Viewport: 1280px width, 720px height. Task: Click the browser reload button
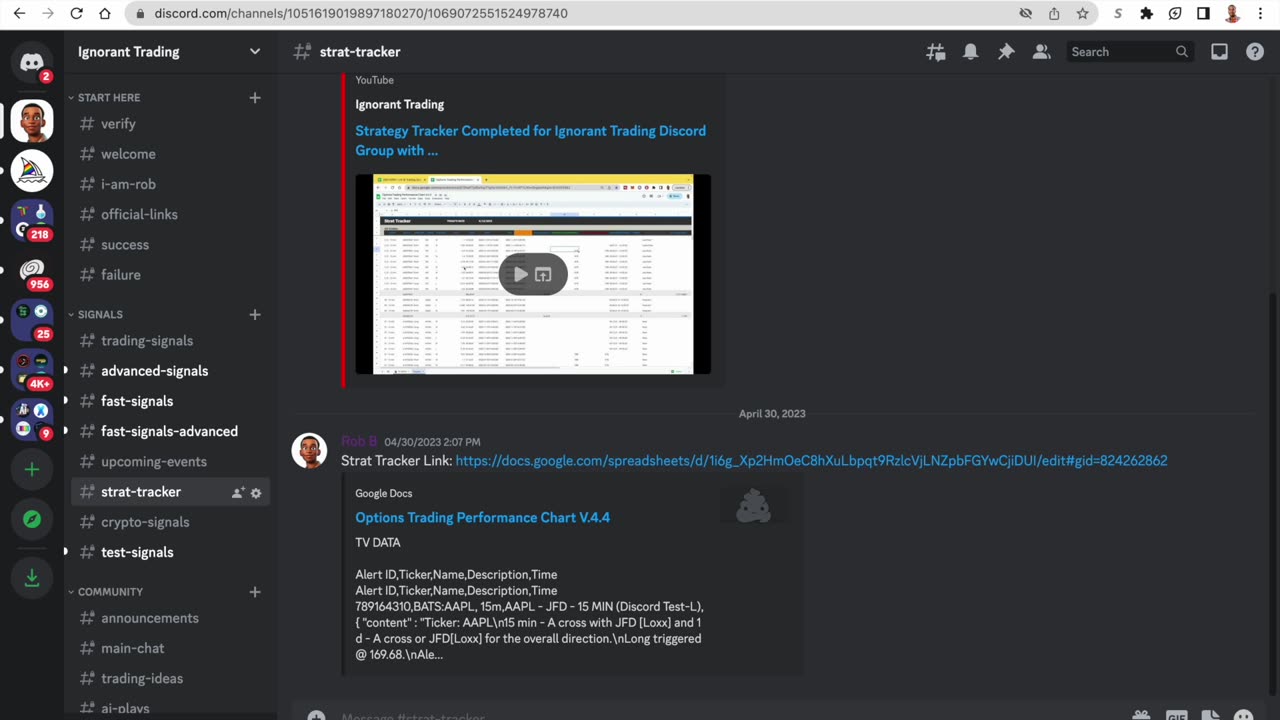(x=77, y=14)
